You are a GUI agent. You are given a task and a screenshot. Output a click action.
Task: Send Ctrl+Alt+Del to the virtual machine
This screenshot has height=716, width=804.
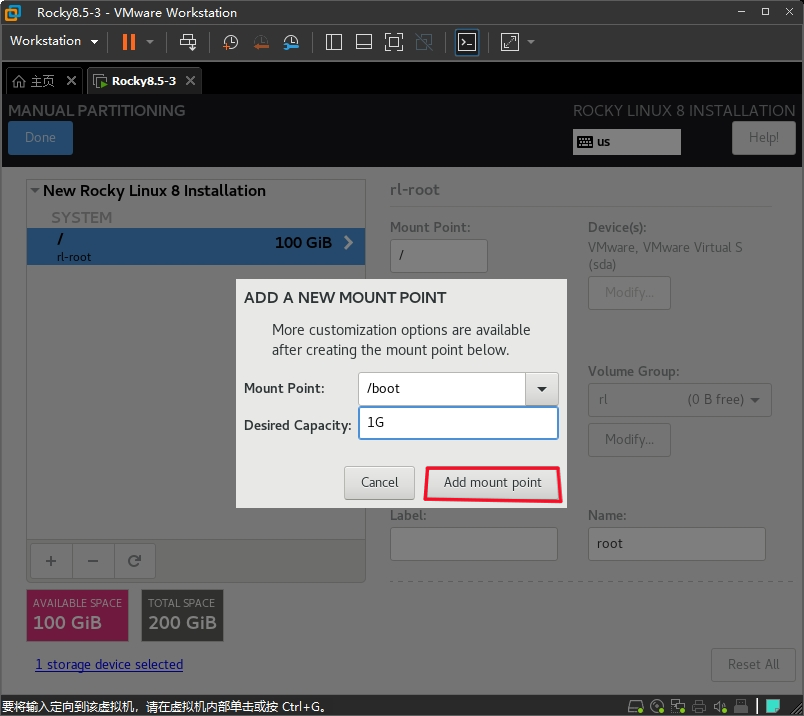(188, 42)
